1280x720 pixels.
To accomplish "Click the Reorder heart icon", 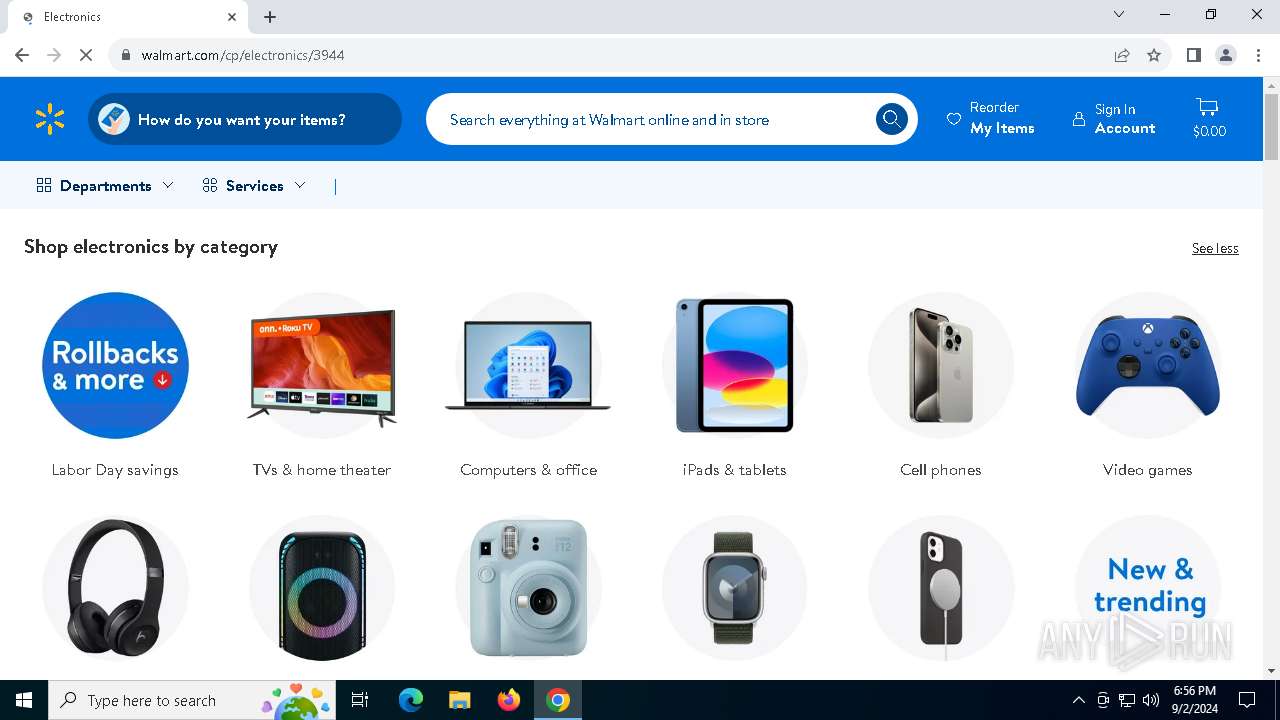I will pos(954,119).
